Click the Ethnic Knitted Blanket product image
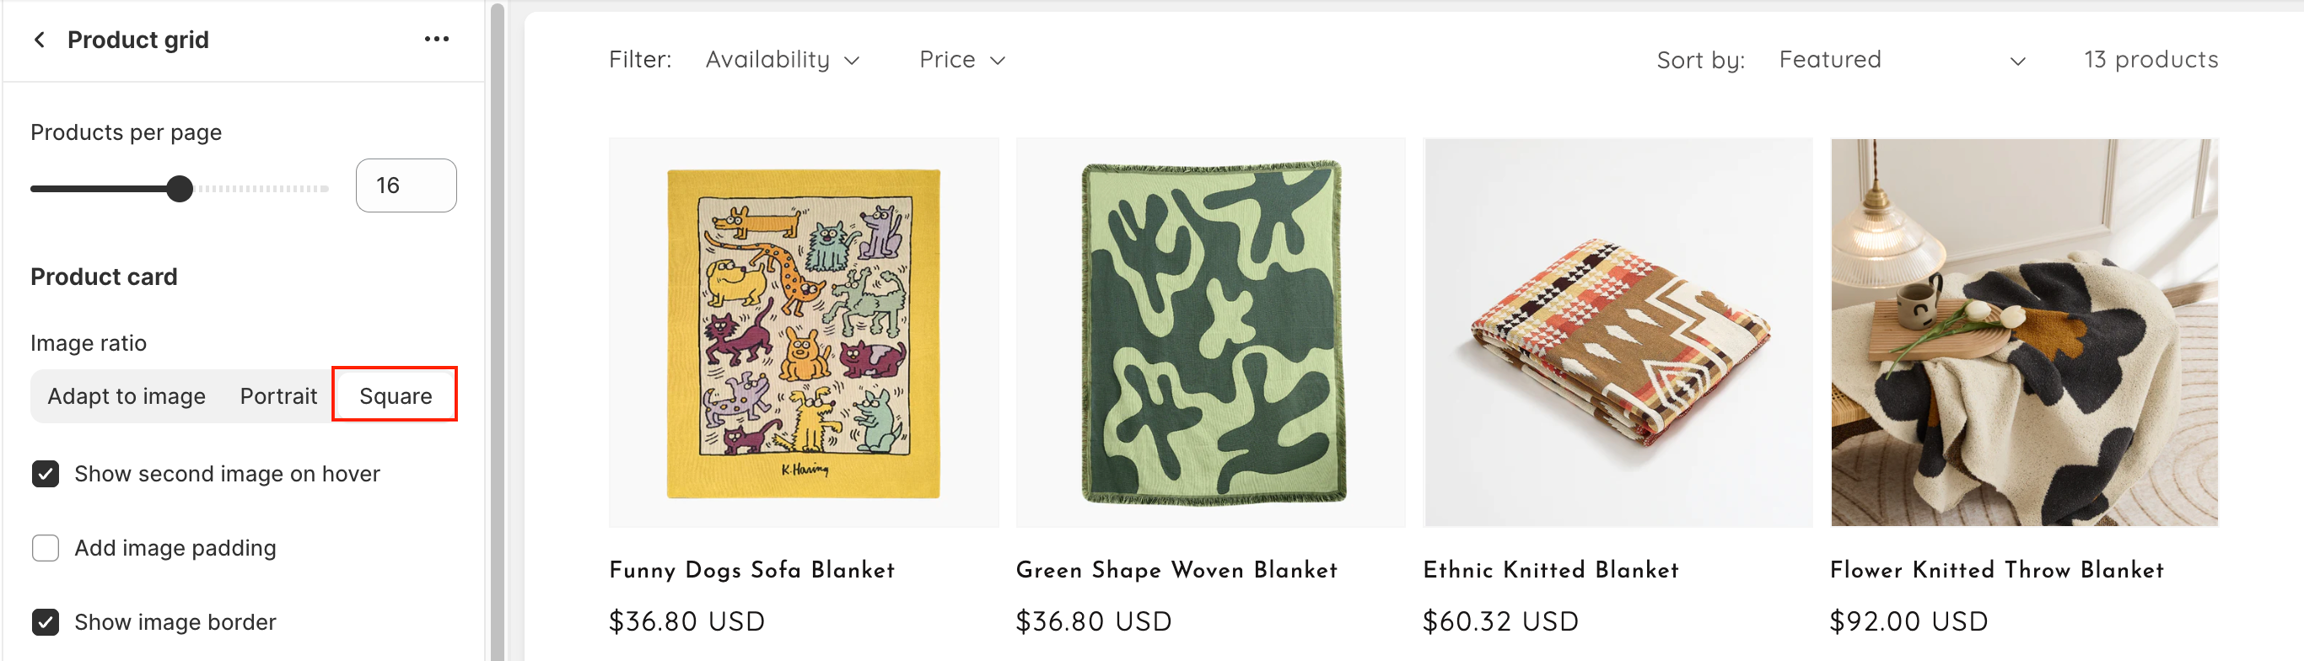Image resolution: width=2304 pixels, height=661 pixels. [1617, 332]
